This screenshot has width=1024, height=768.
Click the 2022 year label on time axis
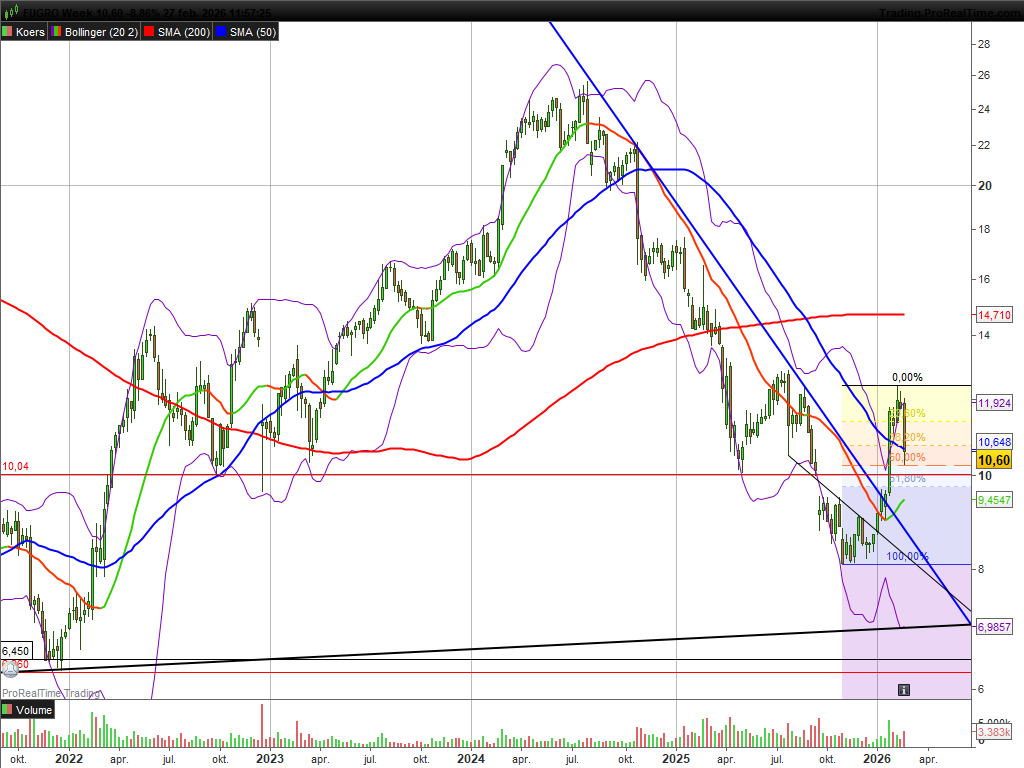(69, 759)
